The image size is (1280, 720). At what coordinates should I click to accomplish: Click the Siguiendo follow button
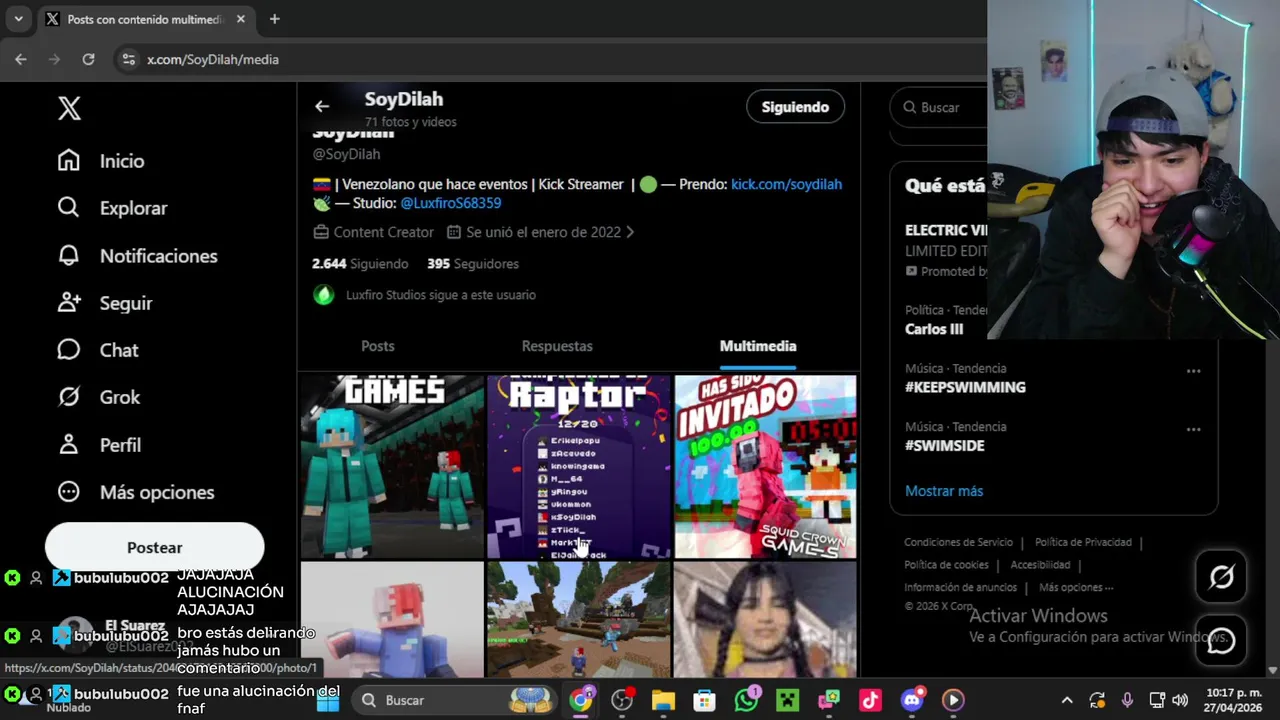point(796,107)
